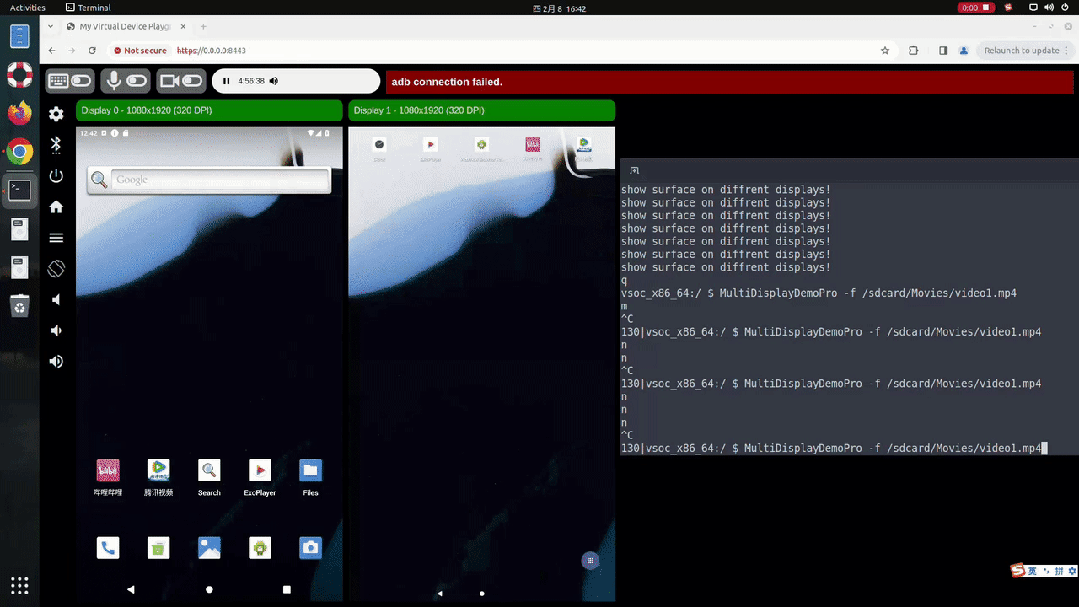Image resolution: width=1079 pixels, height=607 pixels.
Task: Go back in browser history
Action: (52, 50)
